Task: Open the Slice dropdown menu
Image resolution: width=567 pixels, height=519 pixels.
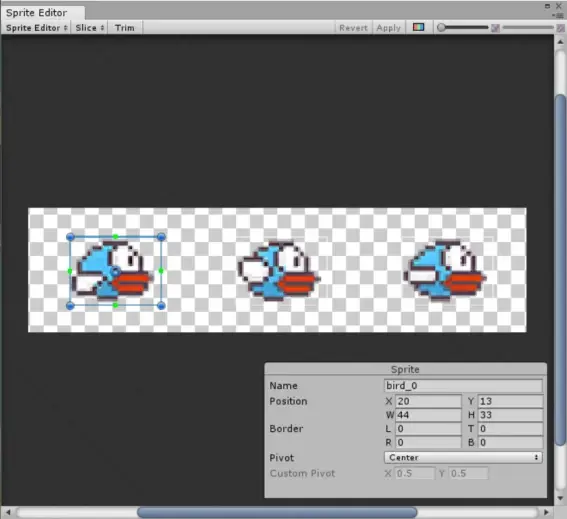Action: tap(90, 28)
